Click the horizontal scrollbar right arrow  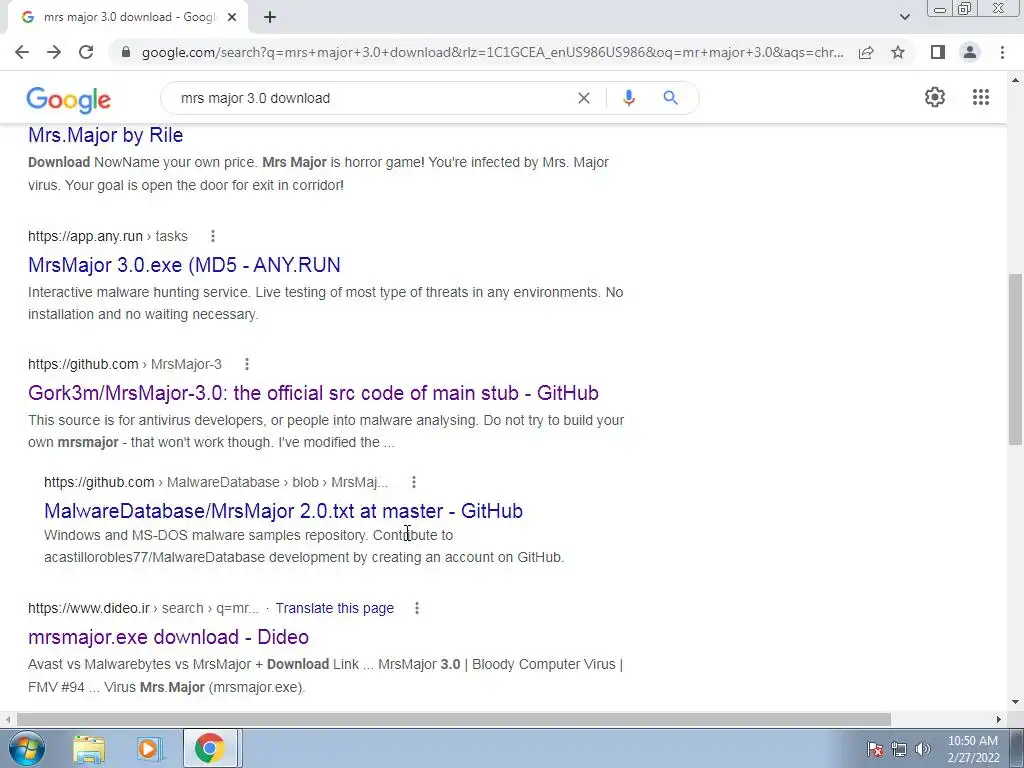999,719
